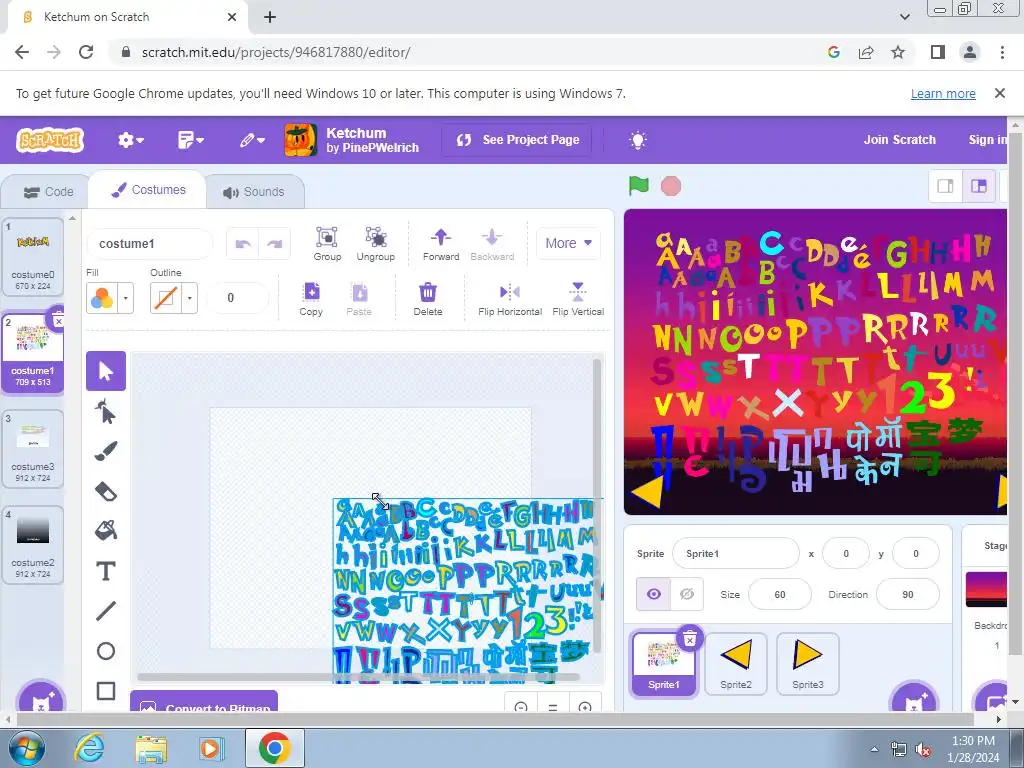This screenshot has height=768, width=1024.
Task: Select costume0 thumbnail
Action: [33, 257]
